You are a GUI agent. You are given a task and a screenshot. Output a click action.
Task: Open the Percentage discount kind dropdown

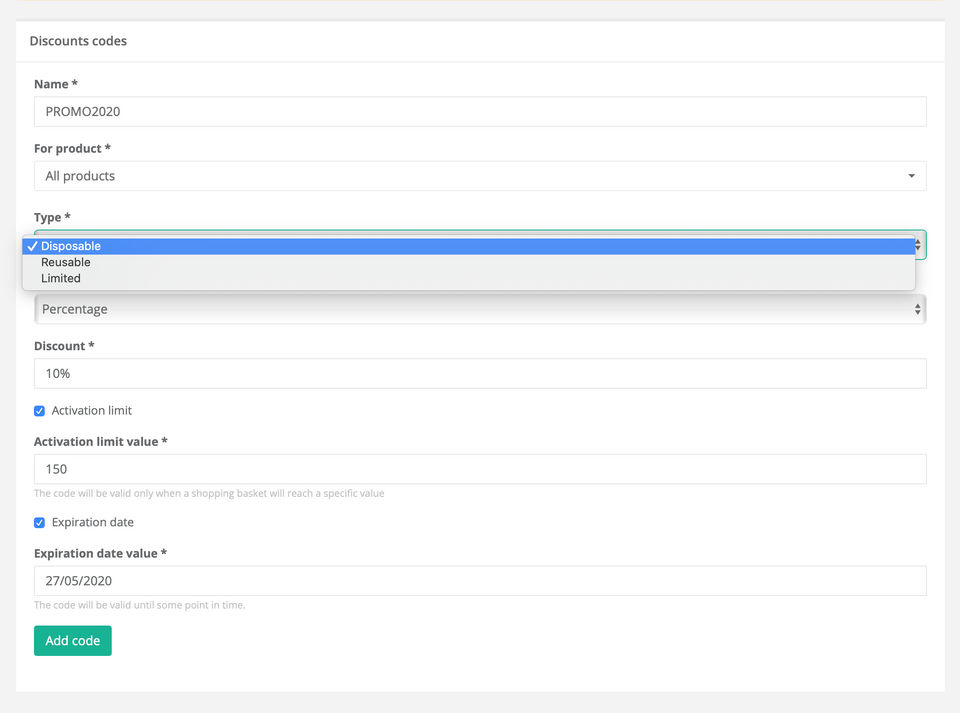pyautogui.click(x=480, y=310)
